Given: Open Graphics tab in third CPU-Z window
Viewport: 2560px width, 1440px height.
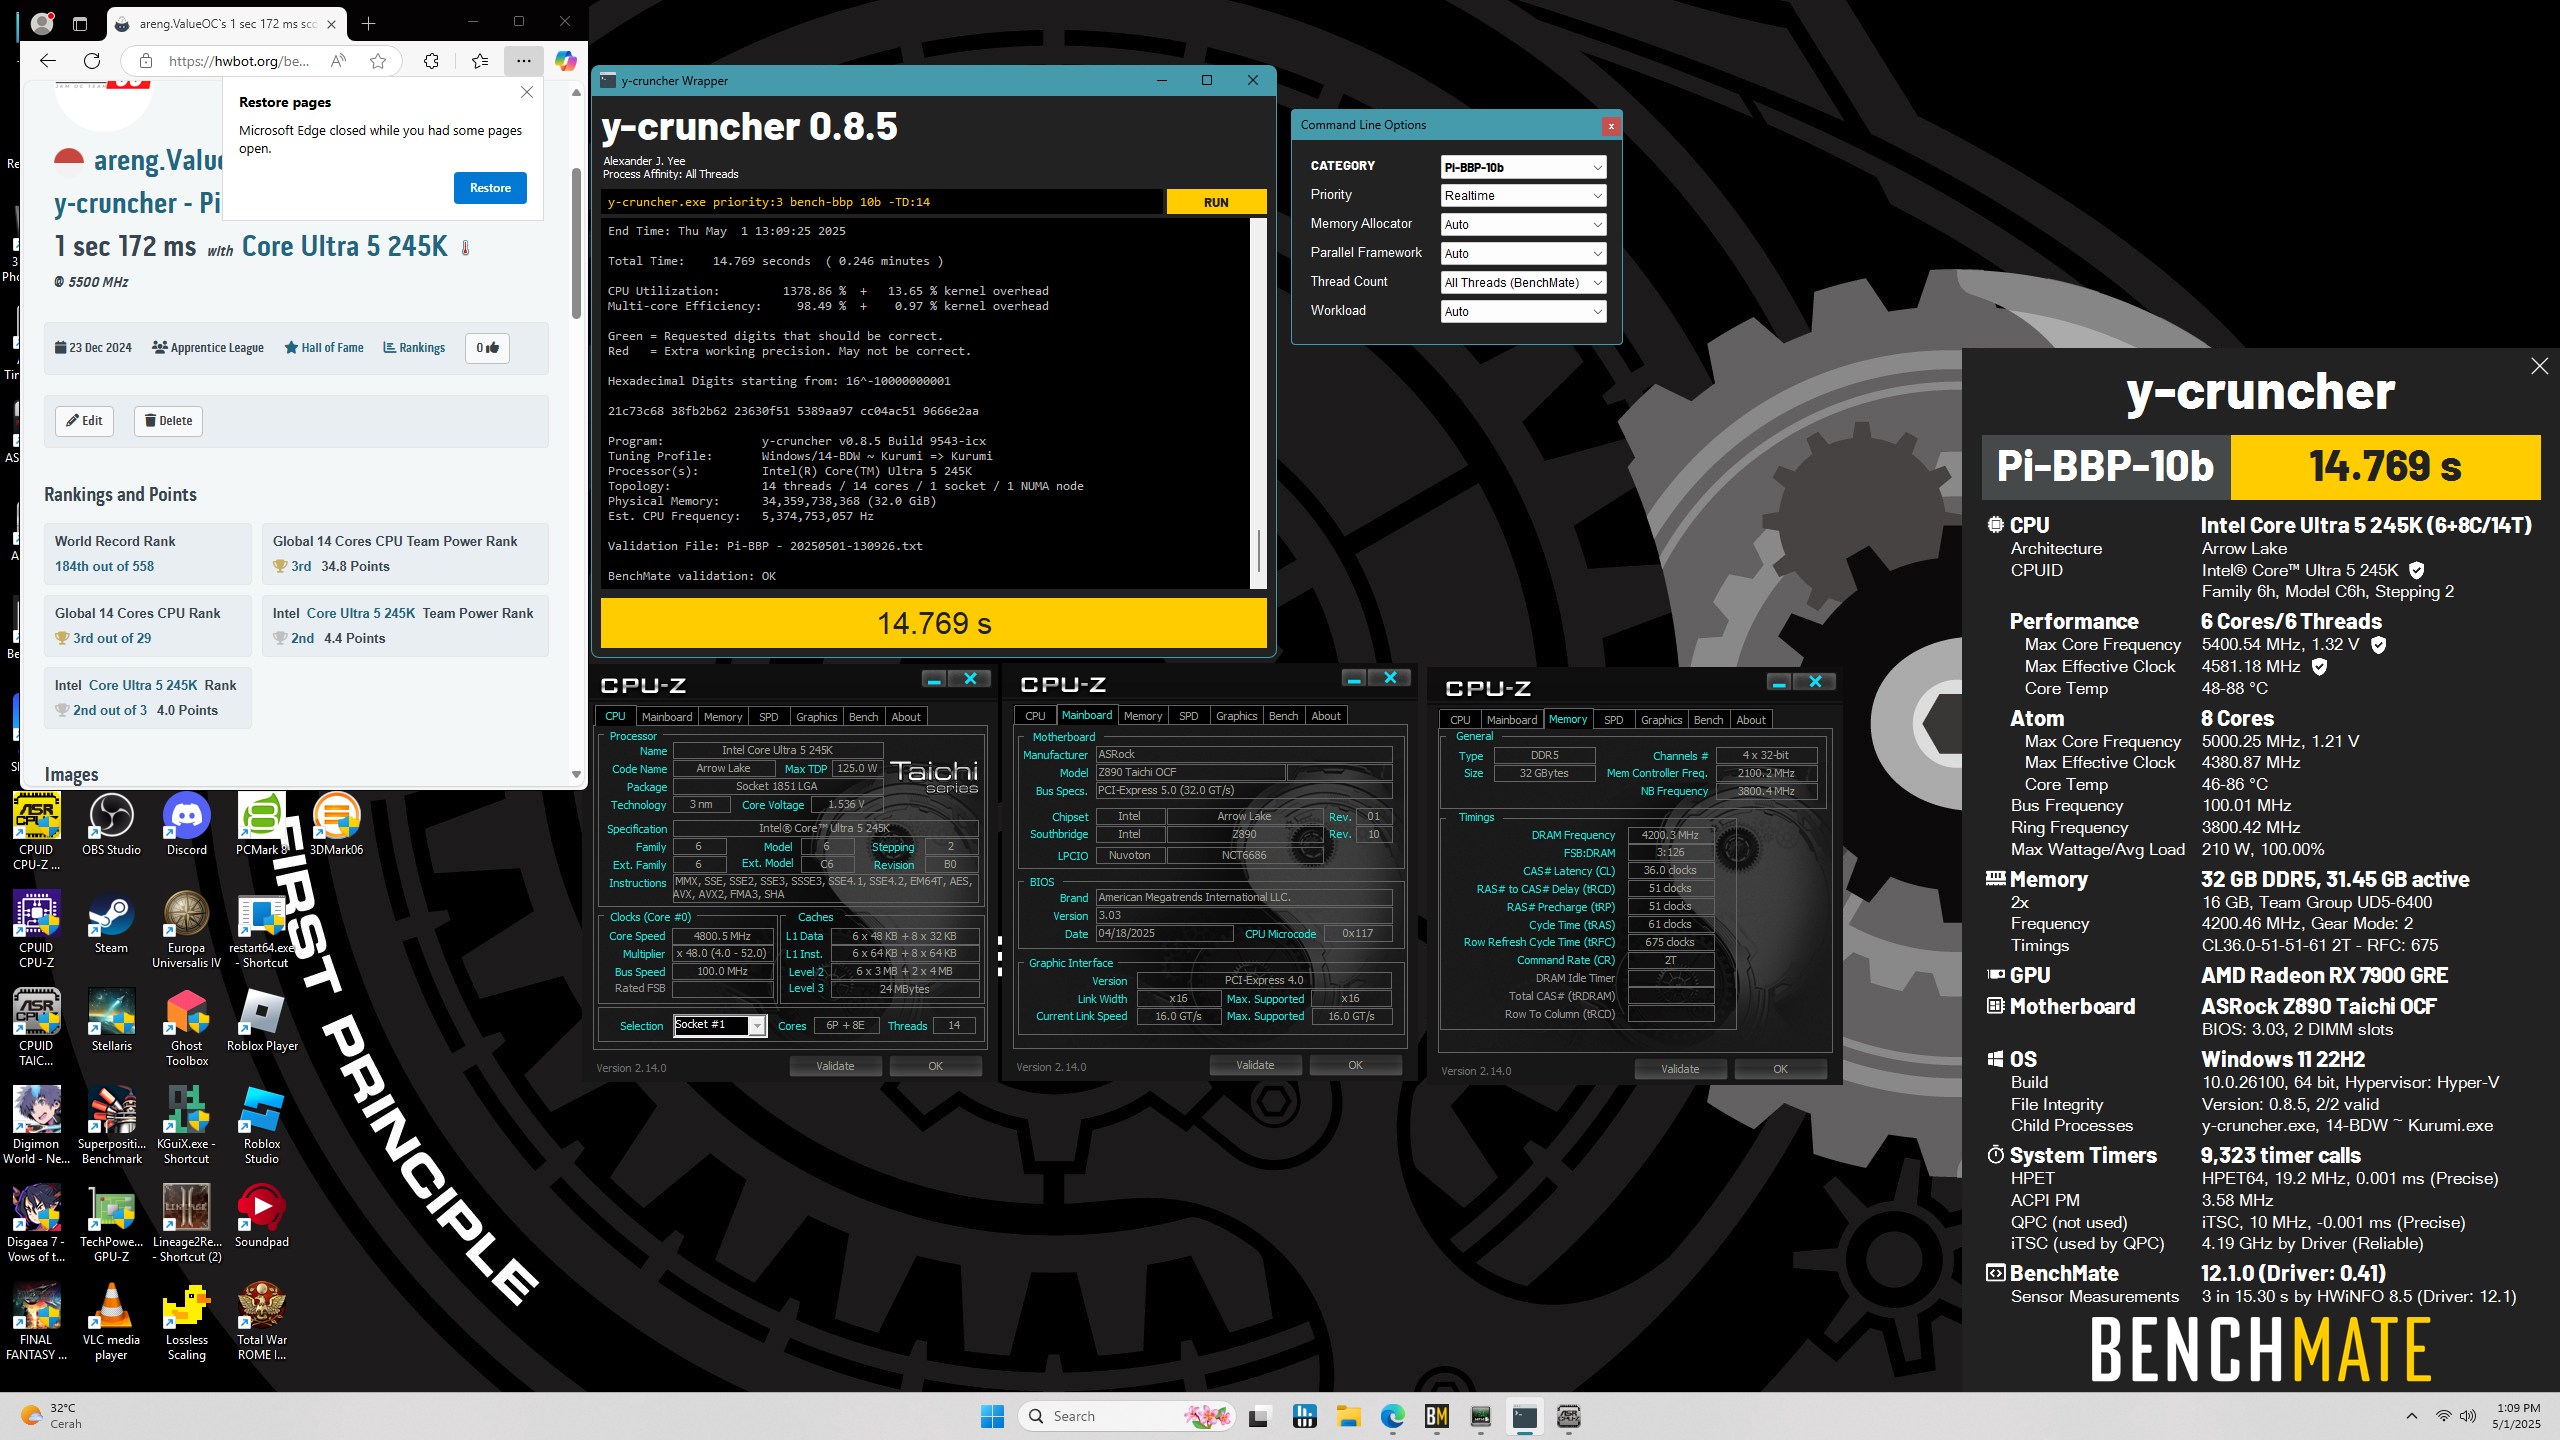Looking at the screenshot, I should tap(1661, 719).
